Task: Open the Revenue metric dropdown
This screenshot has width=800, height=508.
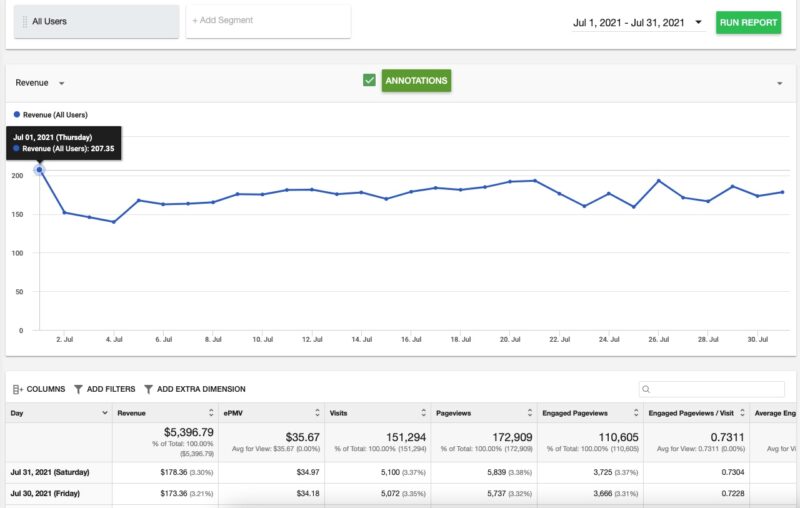Action: (x=40, y=83)
